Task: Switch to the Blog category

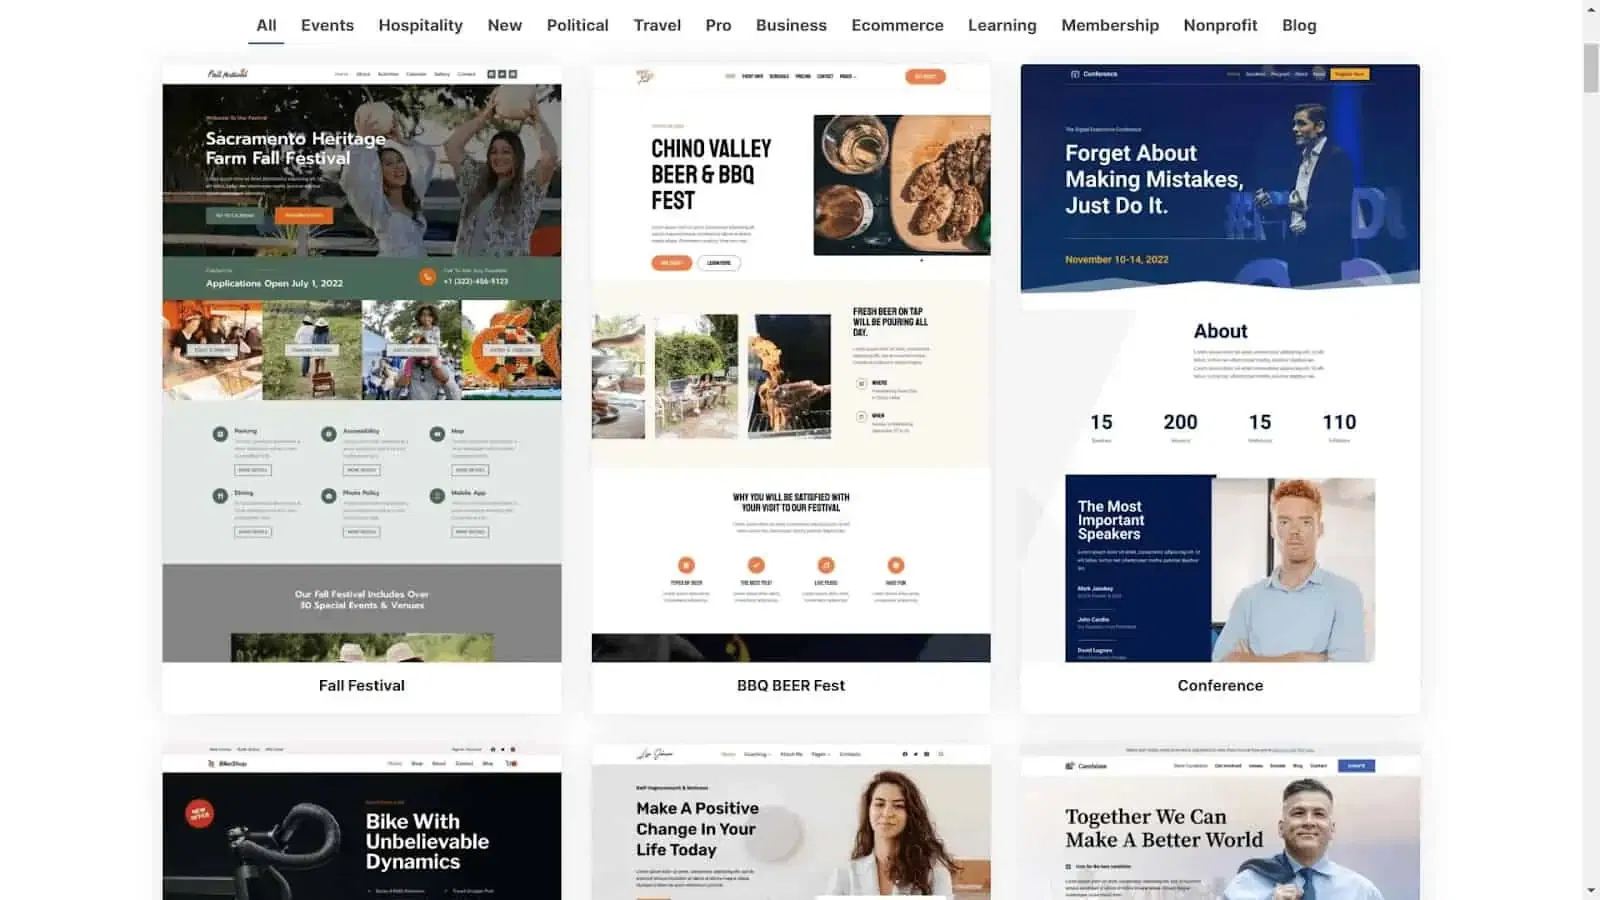Action: [x=1299, y=25]
